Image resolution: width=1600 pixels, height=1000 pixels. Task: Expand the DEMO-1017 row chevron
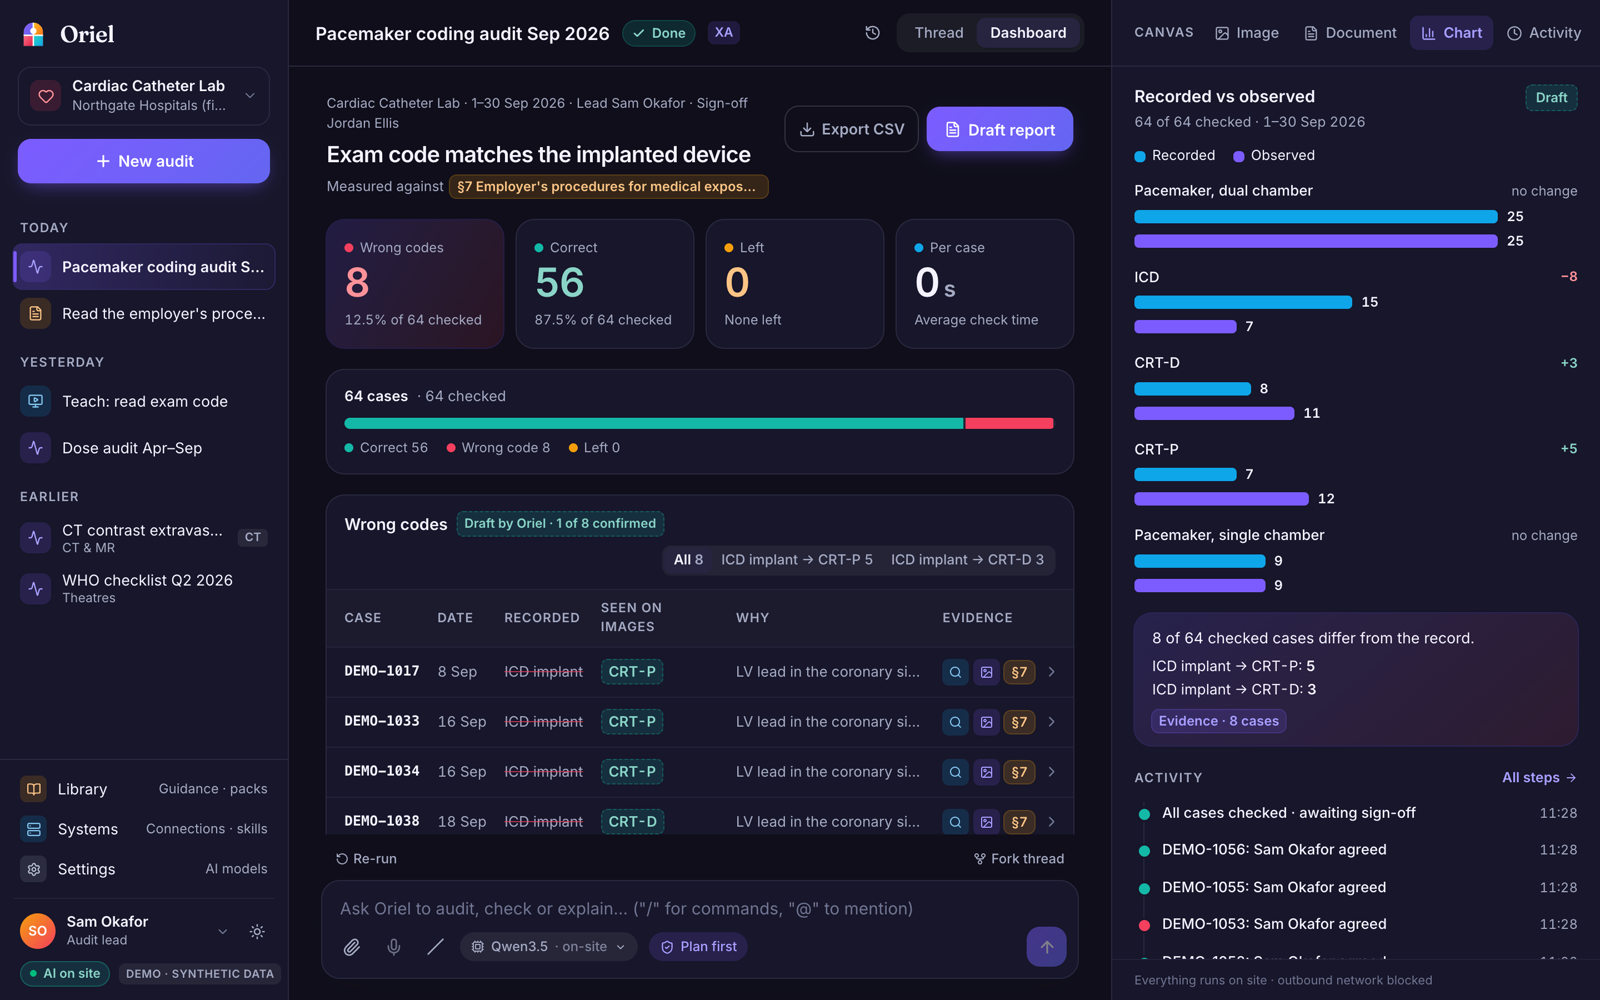point(1051,672)
